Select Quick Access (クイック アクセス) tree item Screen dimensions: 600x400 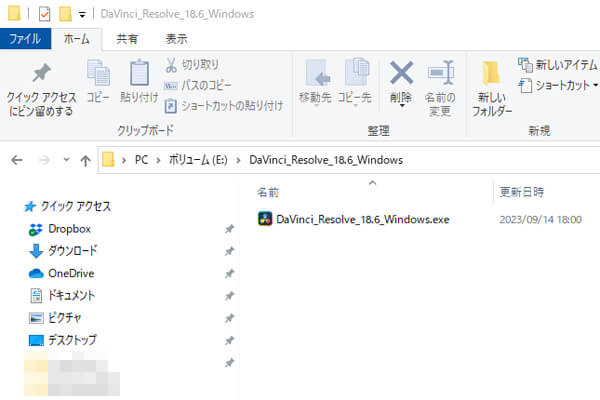pyautogui.click(x=68, y=206)
